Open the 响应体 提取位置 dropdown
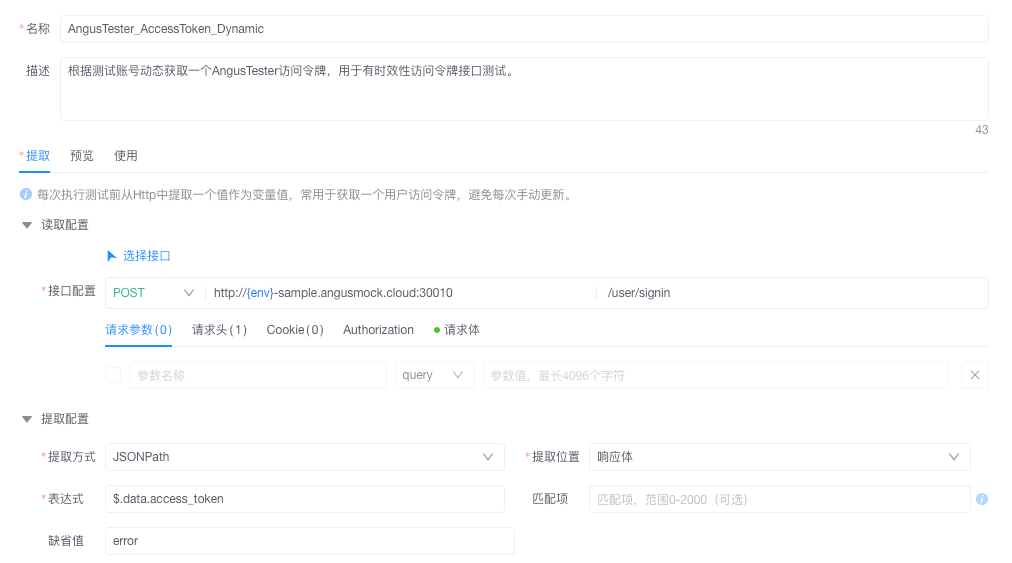Viewport: 1012px width, 563px height. pos(780,457)
